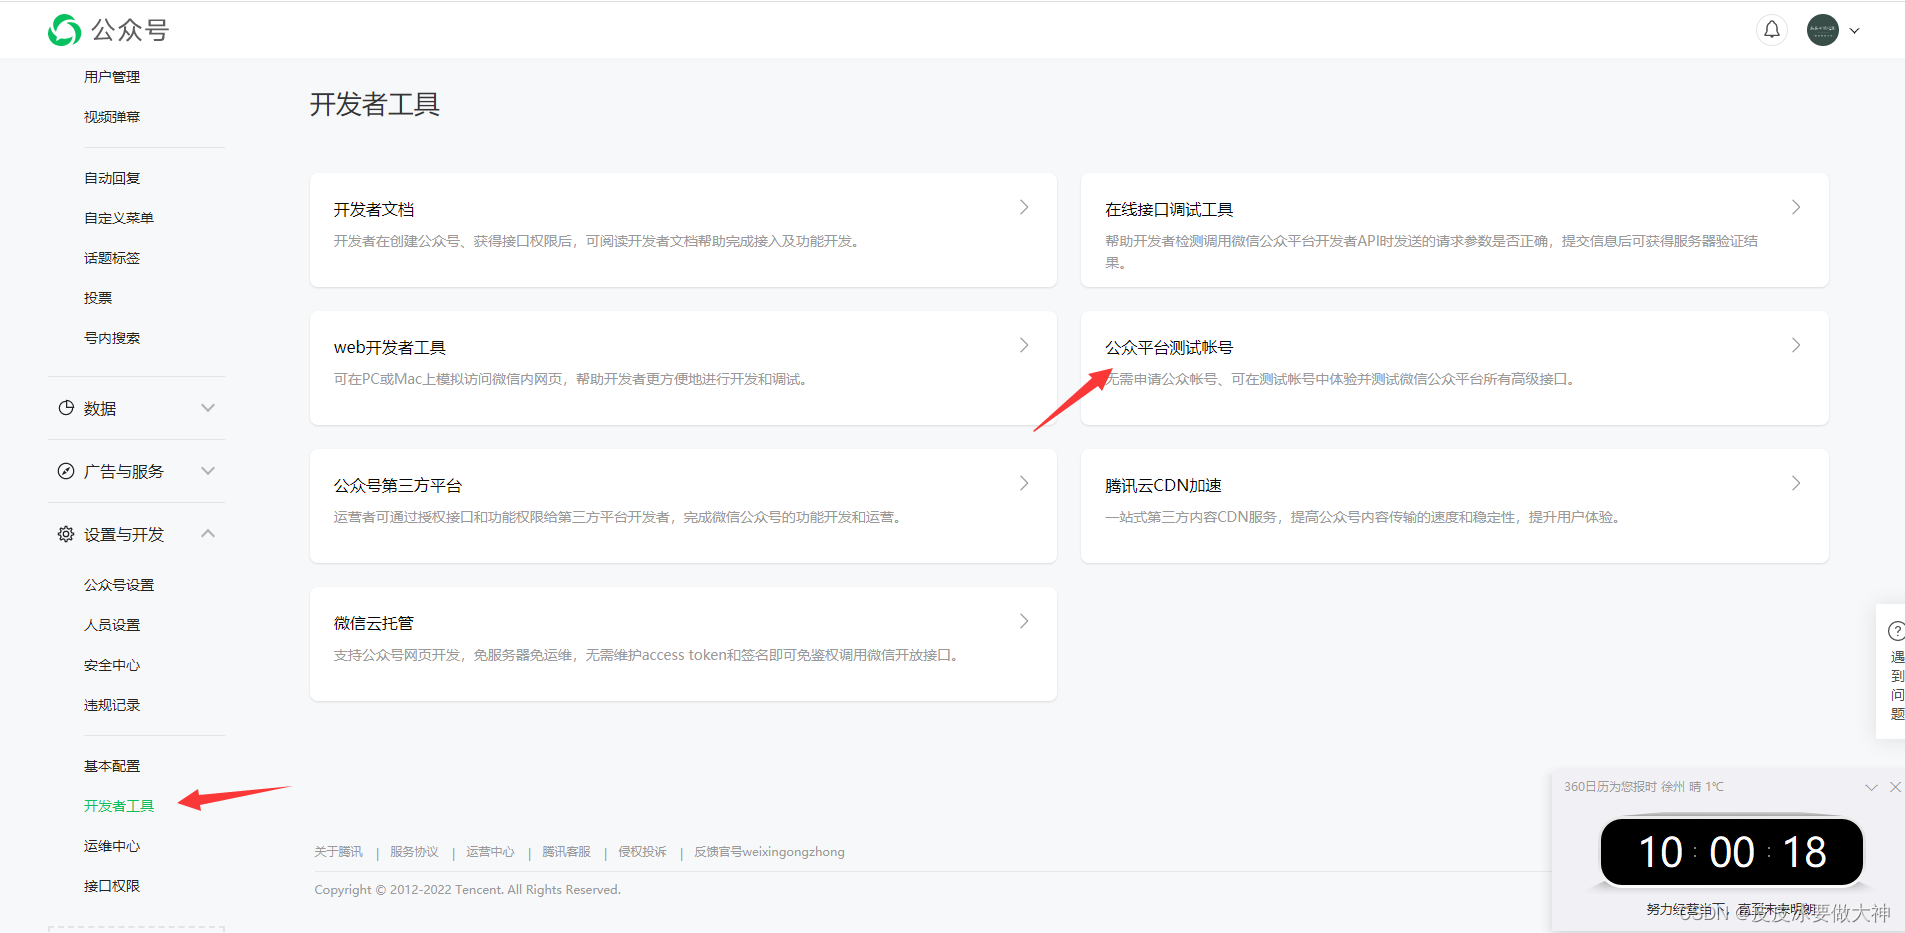Open 号内搜索 sidebar entry
This screenshot has width=1905, height=933.
pos(112,338)
